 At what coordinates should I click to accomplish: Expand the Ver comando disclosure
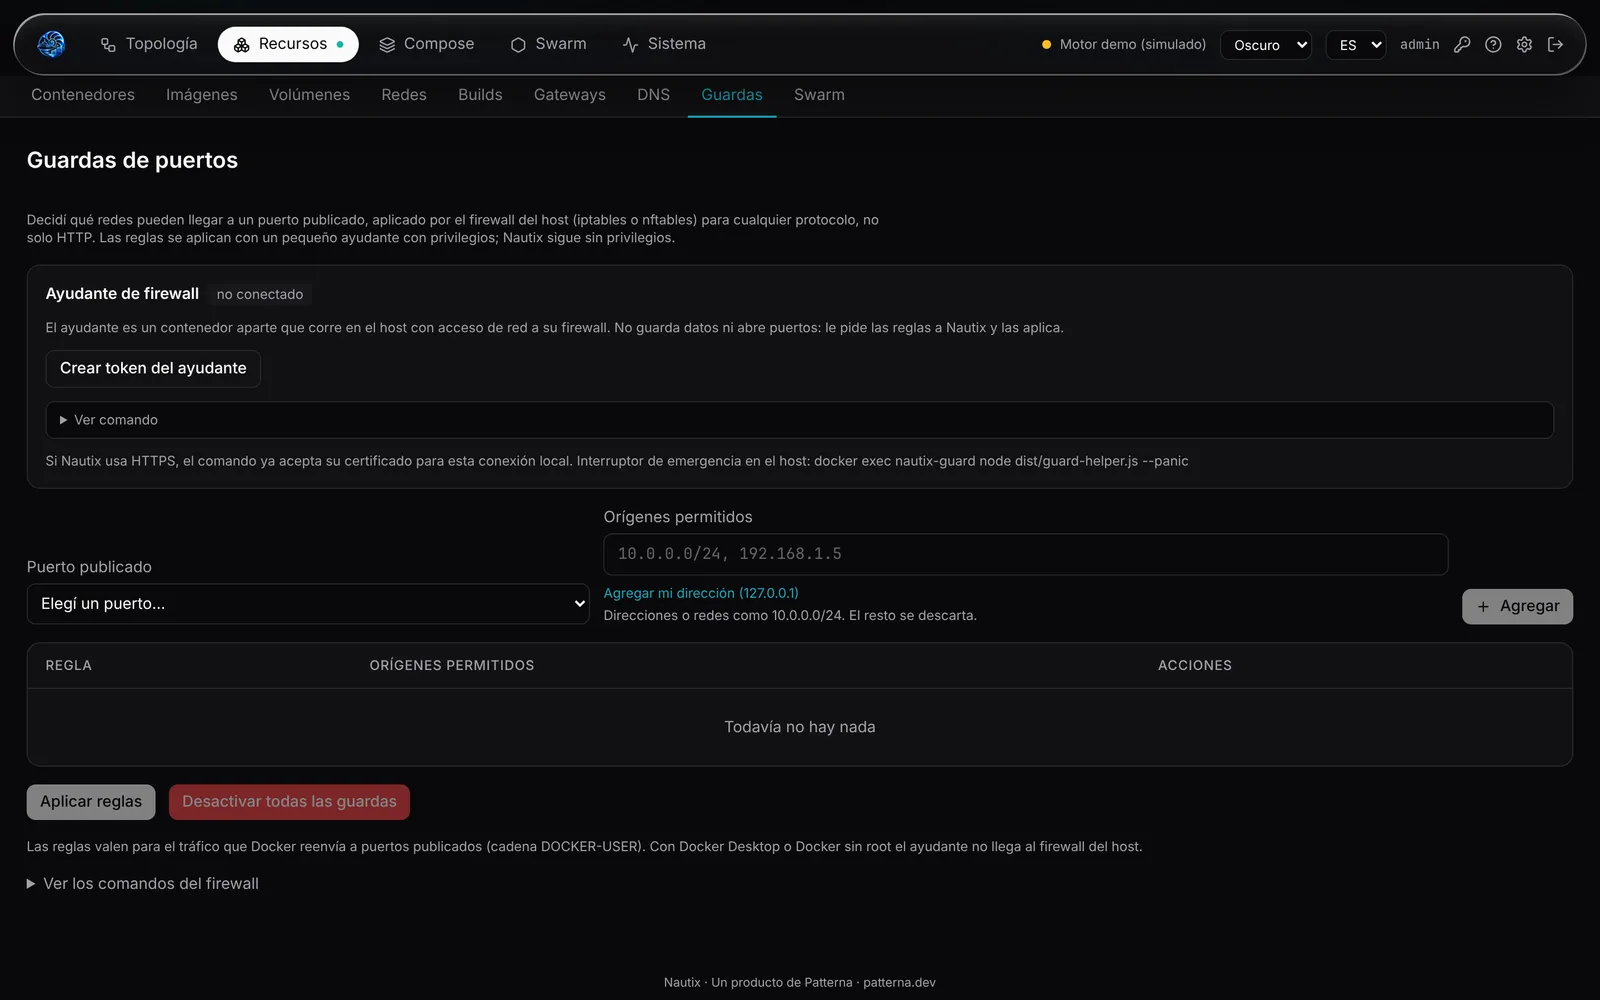(x=799, y=420)
